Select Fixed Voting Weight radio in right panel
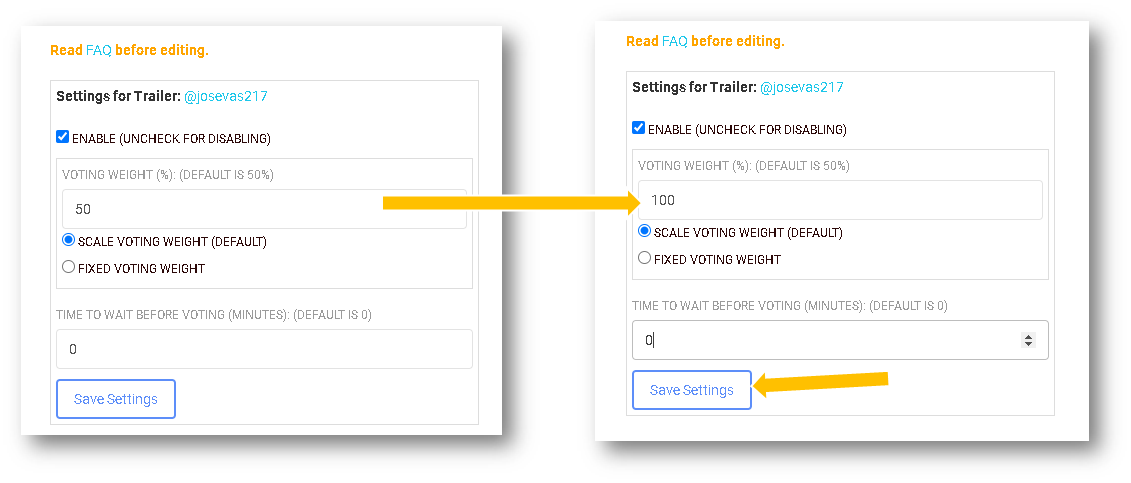1131x483 pixels. coord(645,258)
